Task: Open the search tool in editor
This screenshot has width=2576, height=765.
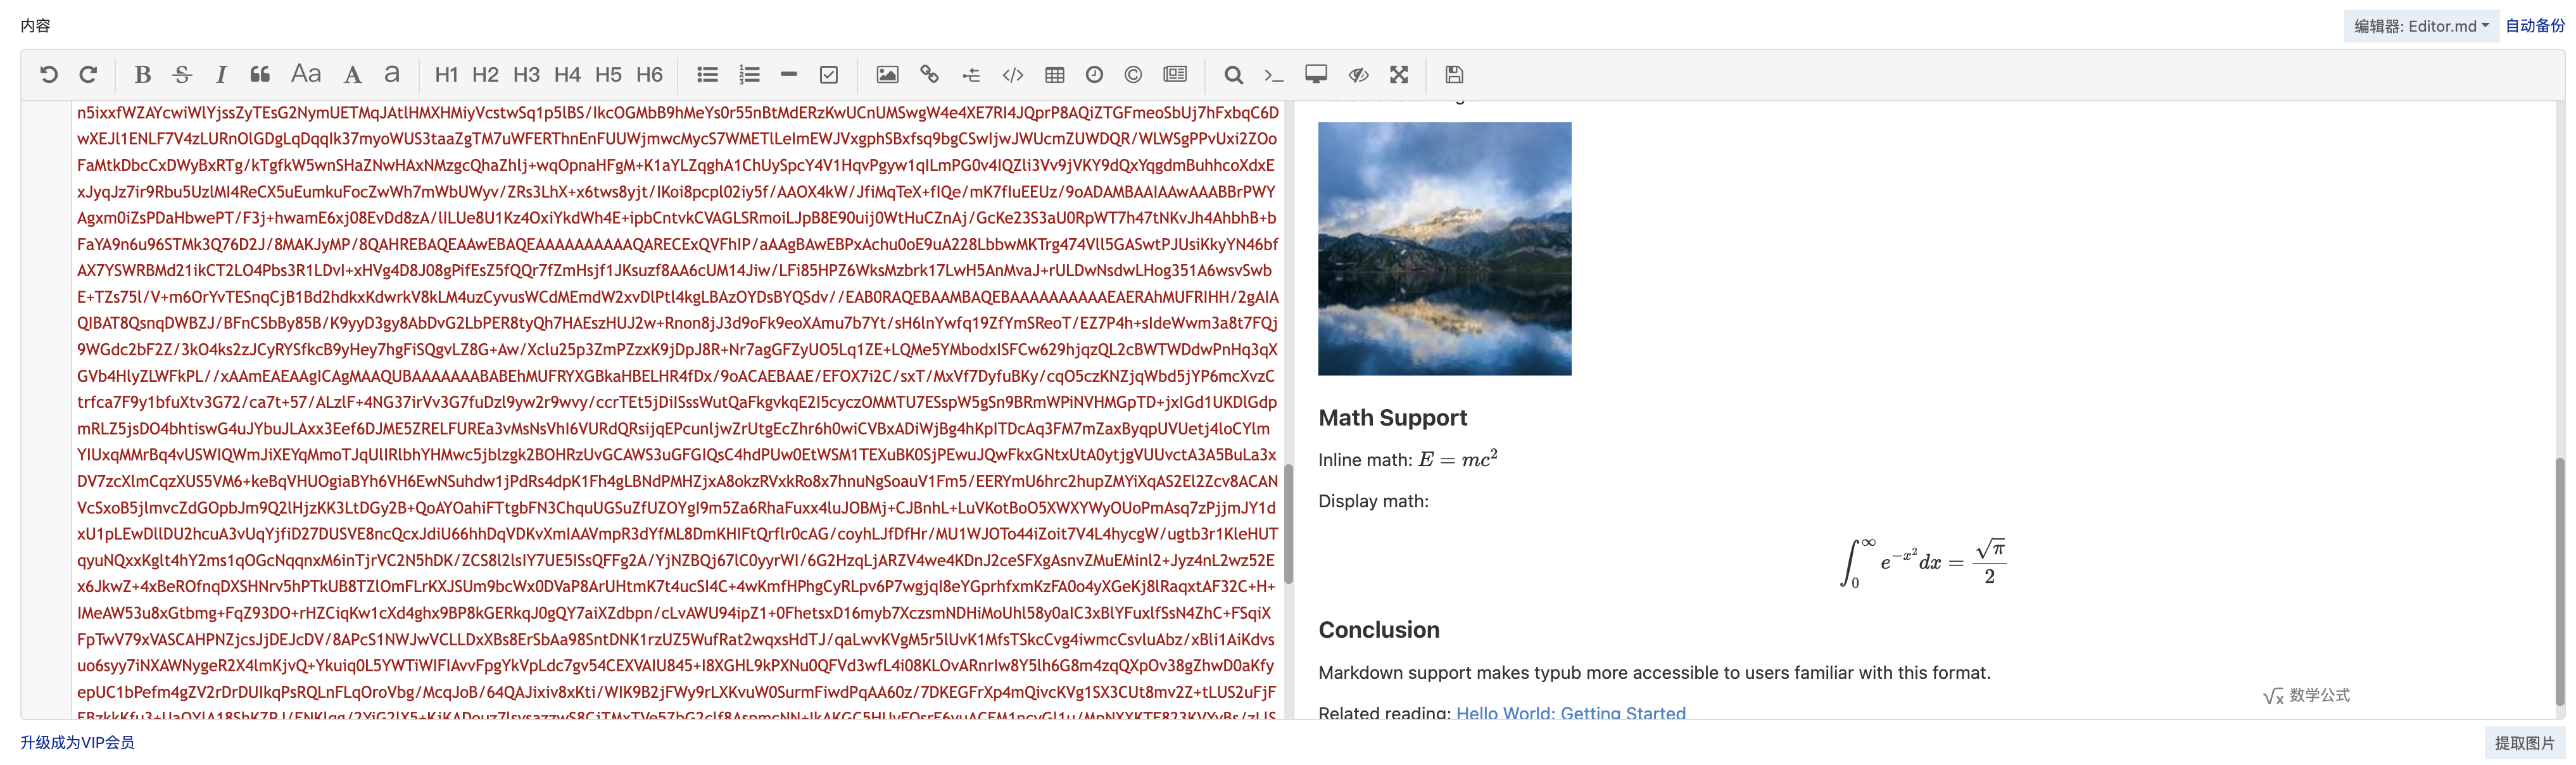Action: tap(1233, 75)
